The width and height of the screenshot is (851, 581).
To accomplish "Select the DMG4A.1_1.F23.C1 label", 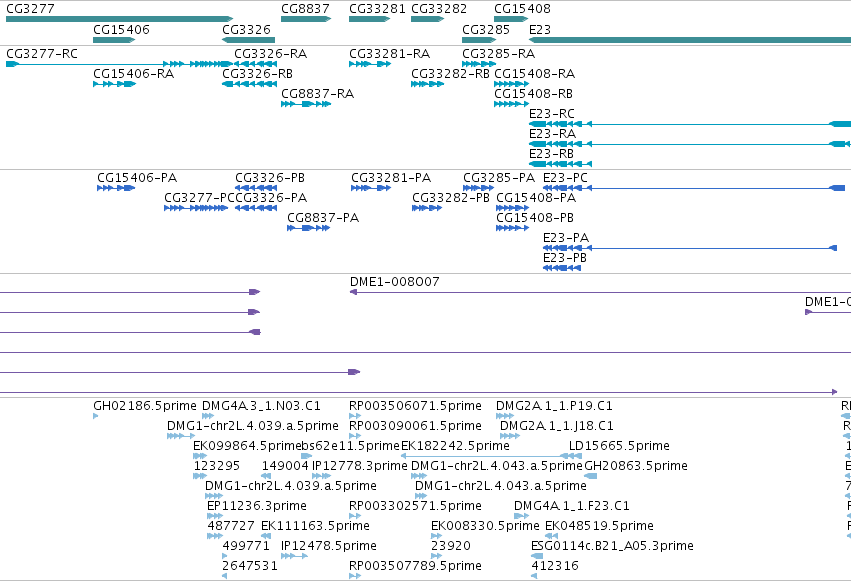I will point(572,506).
